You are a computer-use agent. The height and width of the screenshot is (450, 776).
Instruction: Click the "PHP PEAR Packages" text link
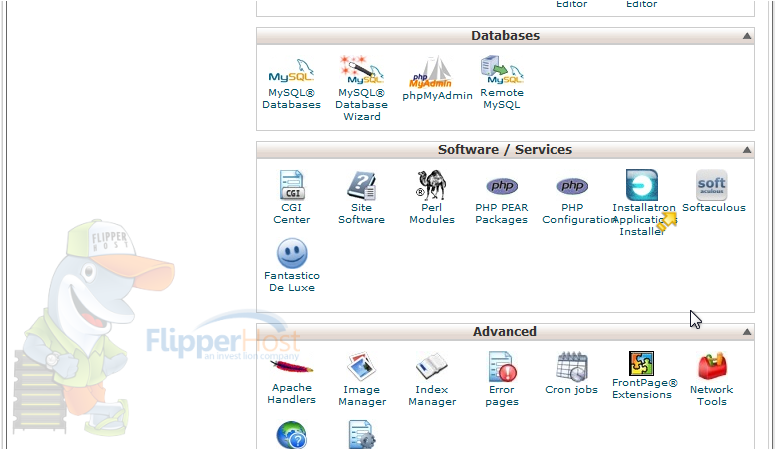(502, 213)
